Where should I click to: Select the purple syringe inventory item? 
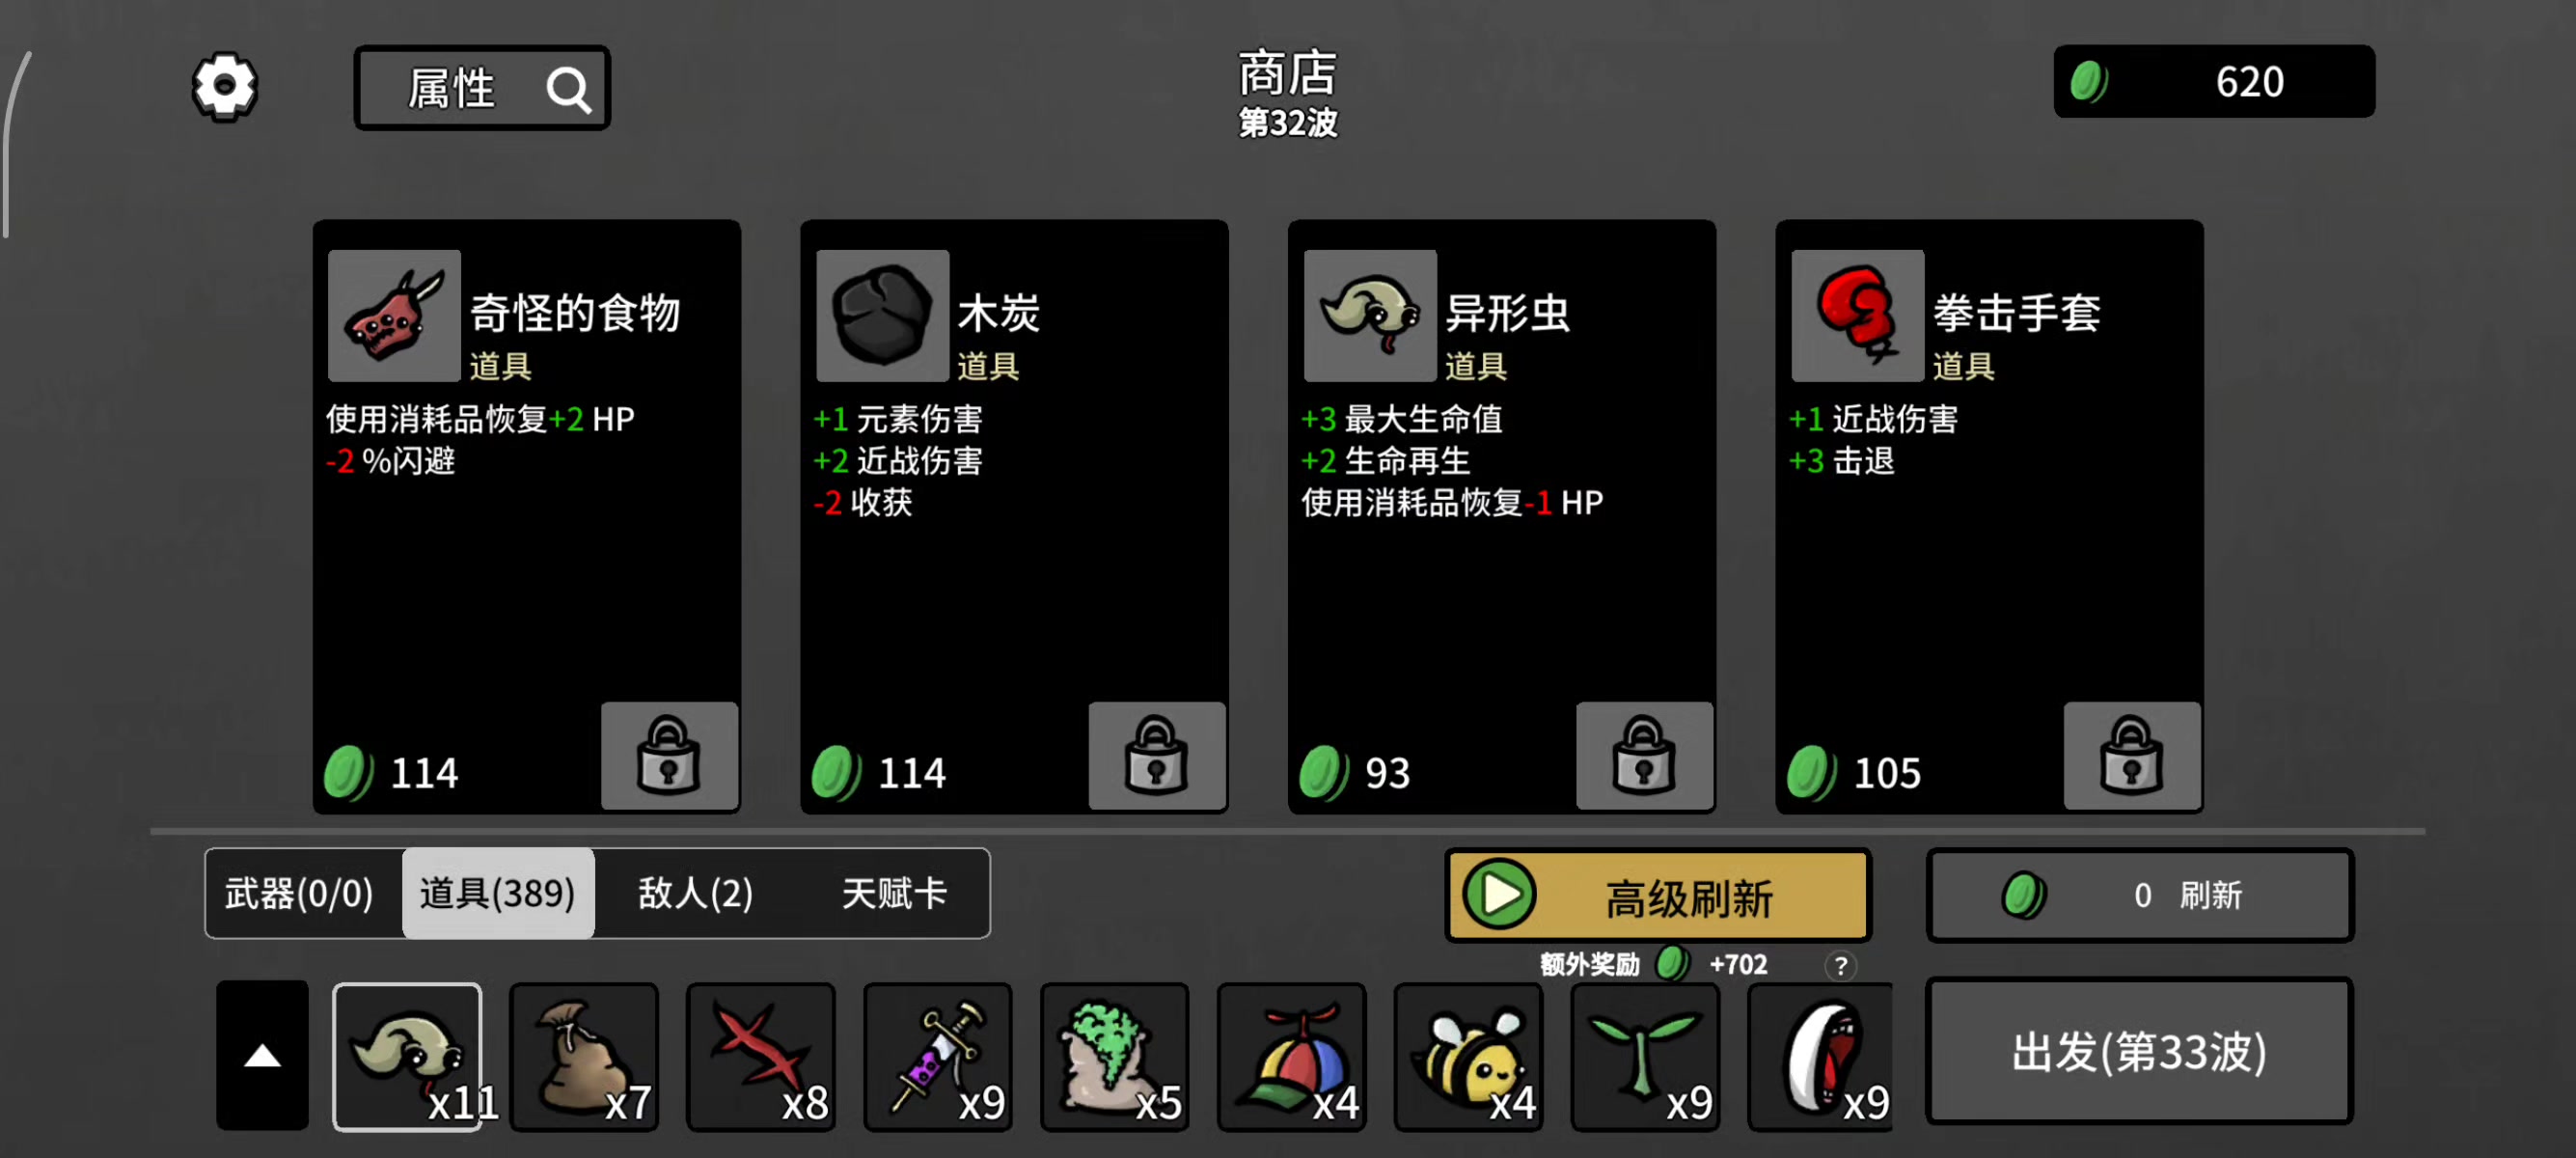939,1057
